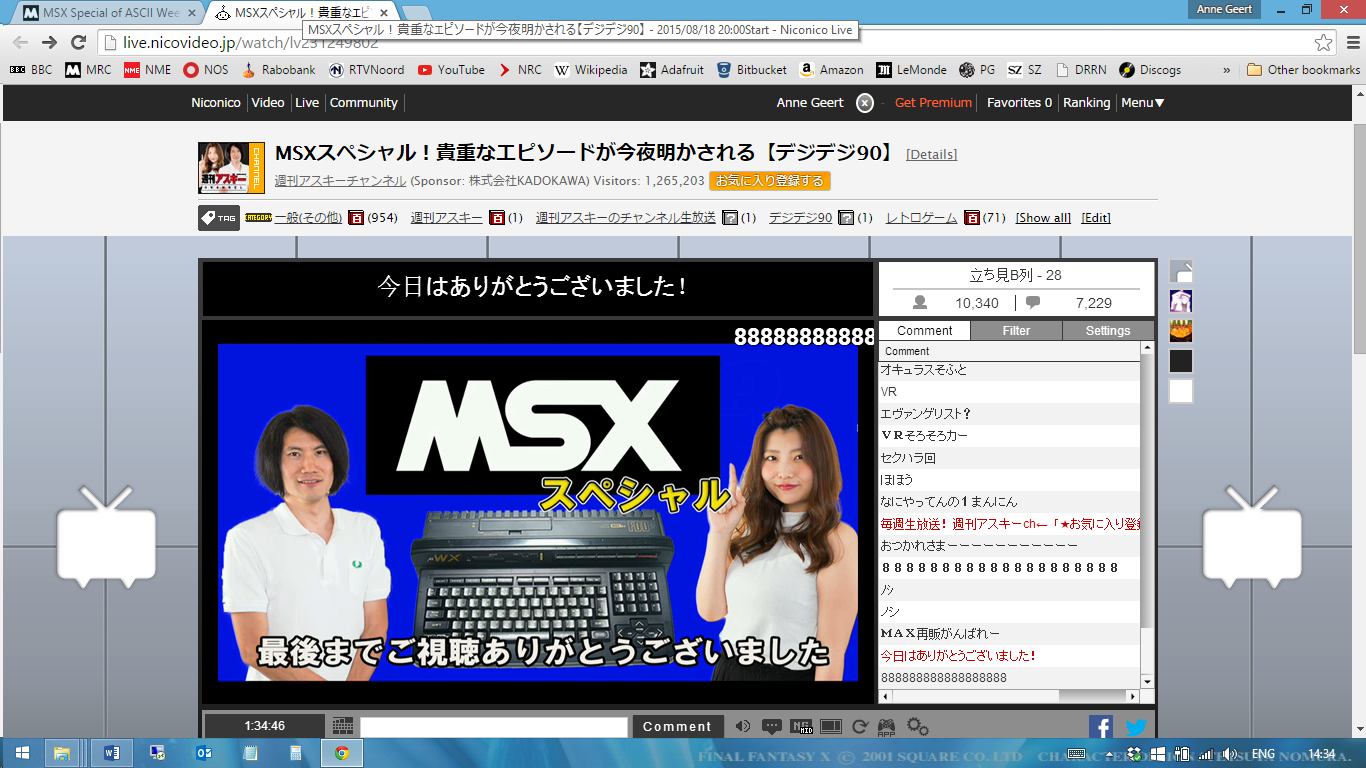Select comment MAX再販がんばれー

point(1009,634)
